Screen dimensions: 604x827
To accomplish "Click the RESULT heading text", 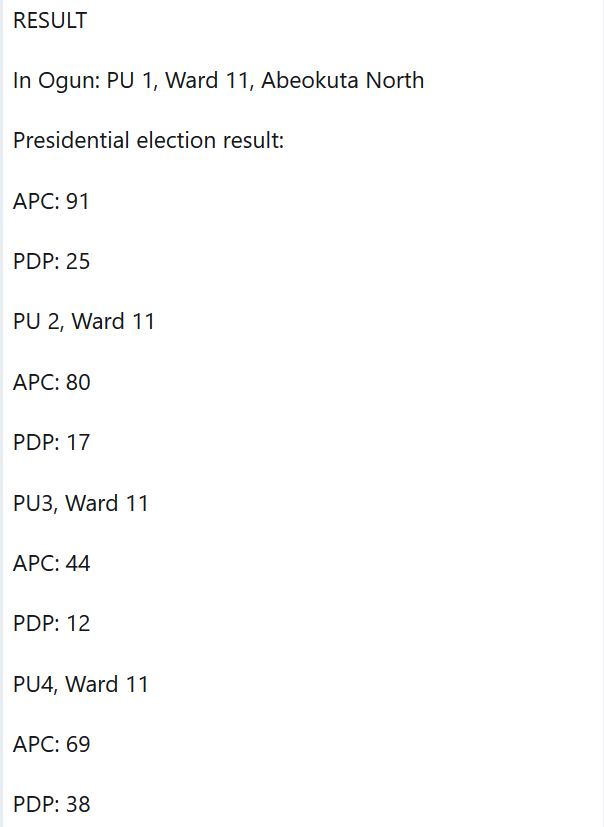I will pos(50,20).
